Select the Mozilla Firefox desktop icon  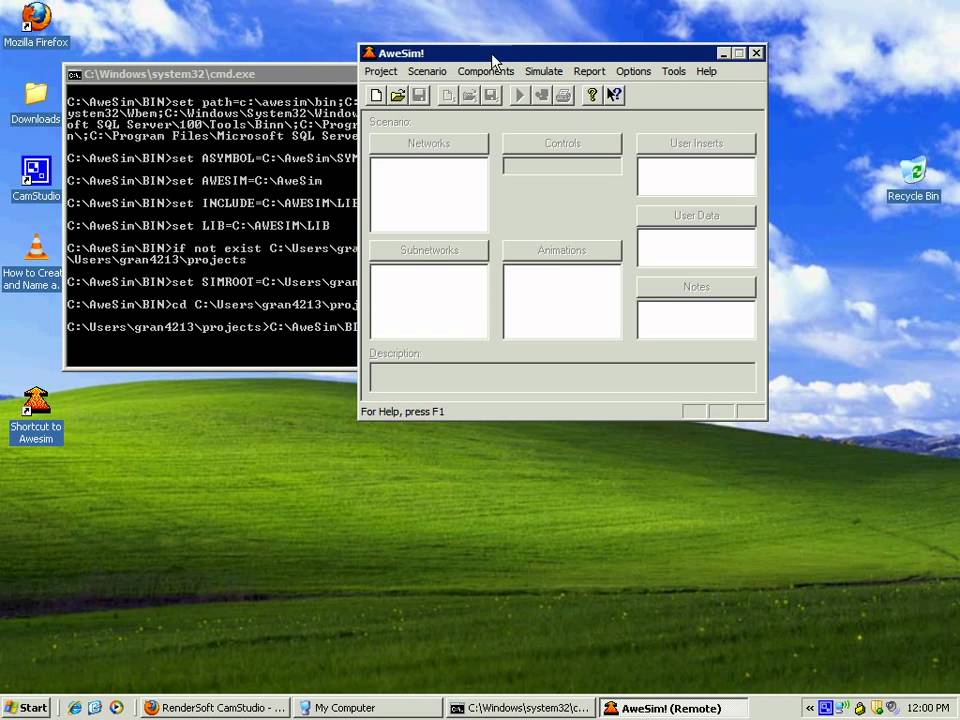[36, 25]
